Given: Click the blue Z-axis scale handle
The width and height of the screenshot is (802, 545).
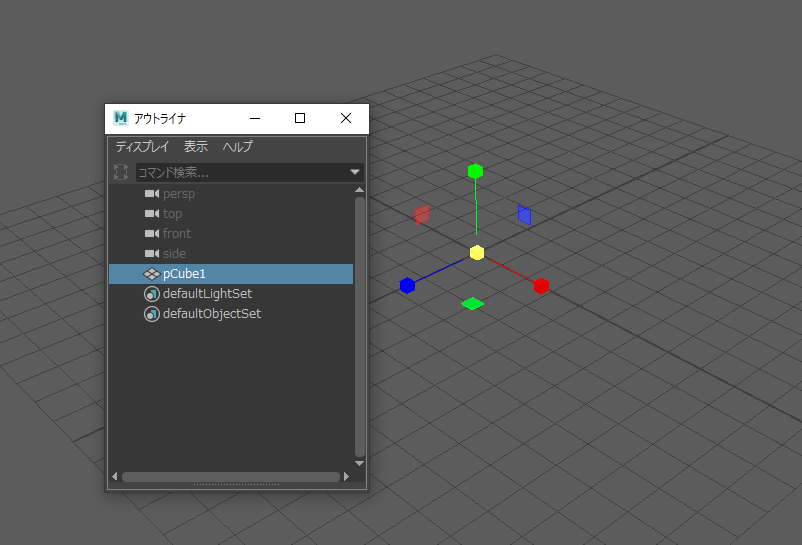Looking at the screenshot, I should 407,285.
